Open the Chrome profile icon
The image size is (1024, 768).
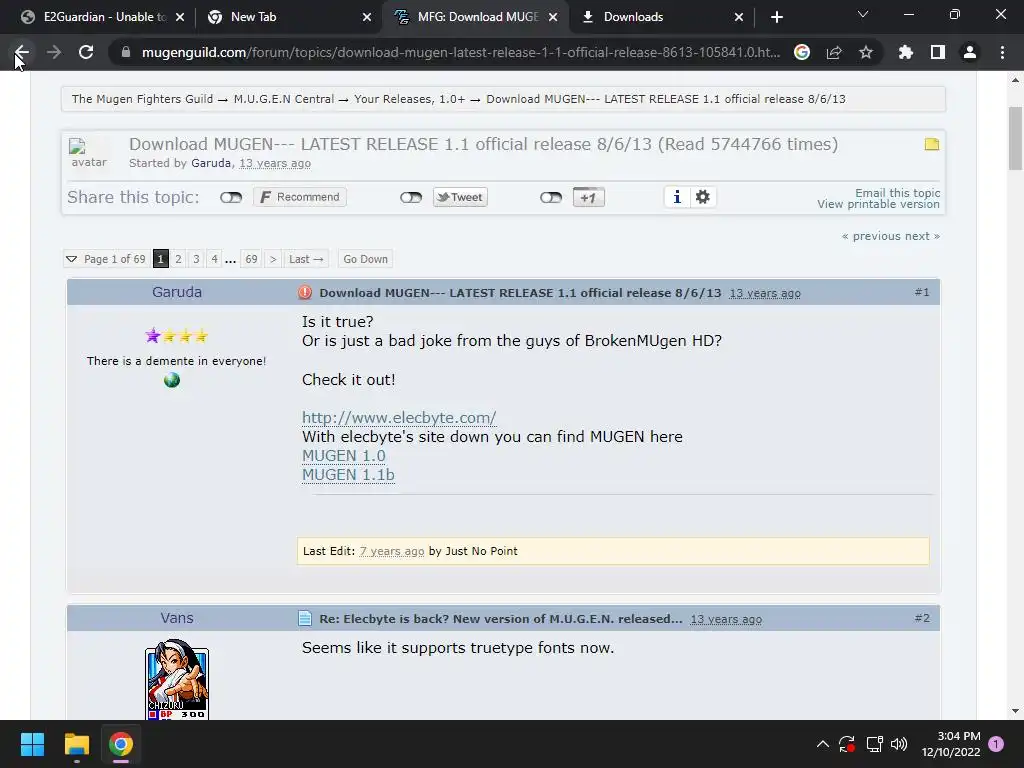[970, 52]
